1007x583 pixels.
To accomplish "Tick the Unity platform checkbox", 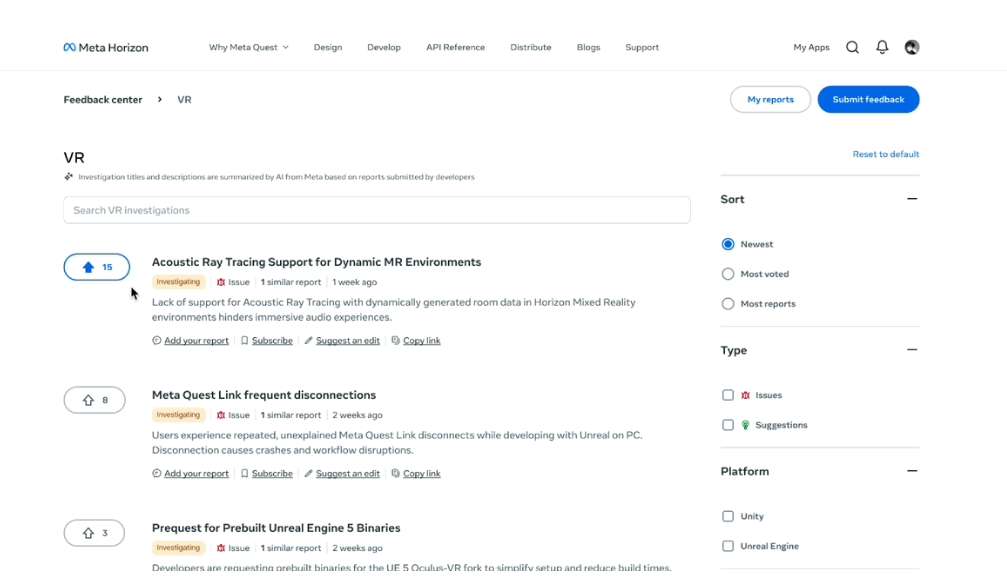I will tap(728, 516).
